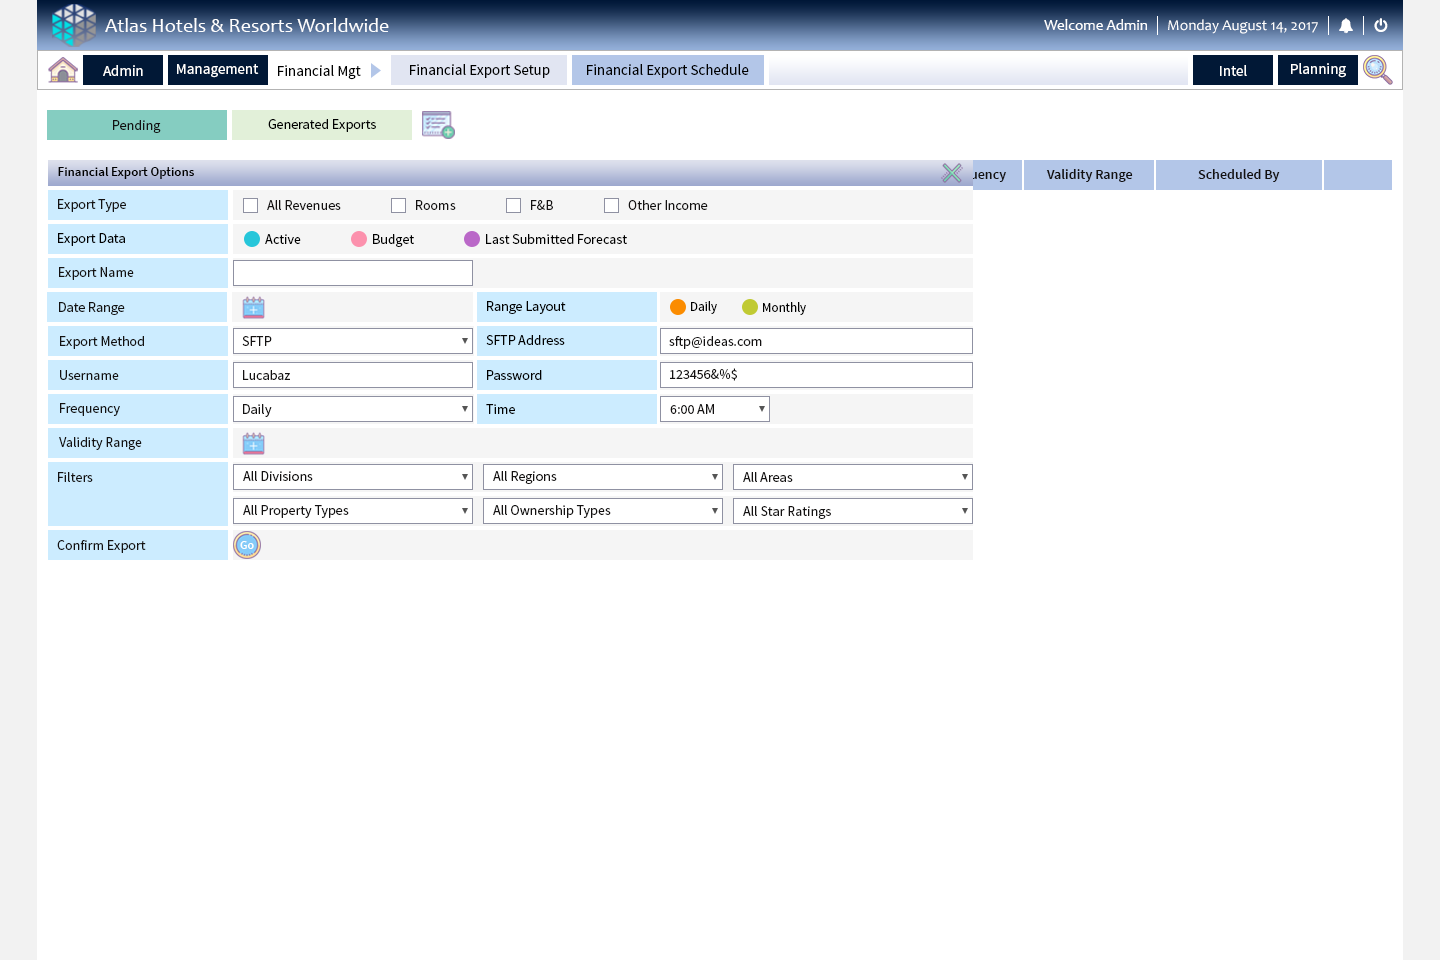This screenshot has width=1440, height=960.
Task: Click the home icon in navigation bar
Action: (x=63, y=70)
